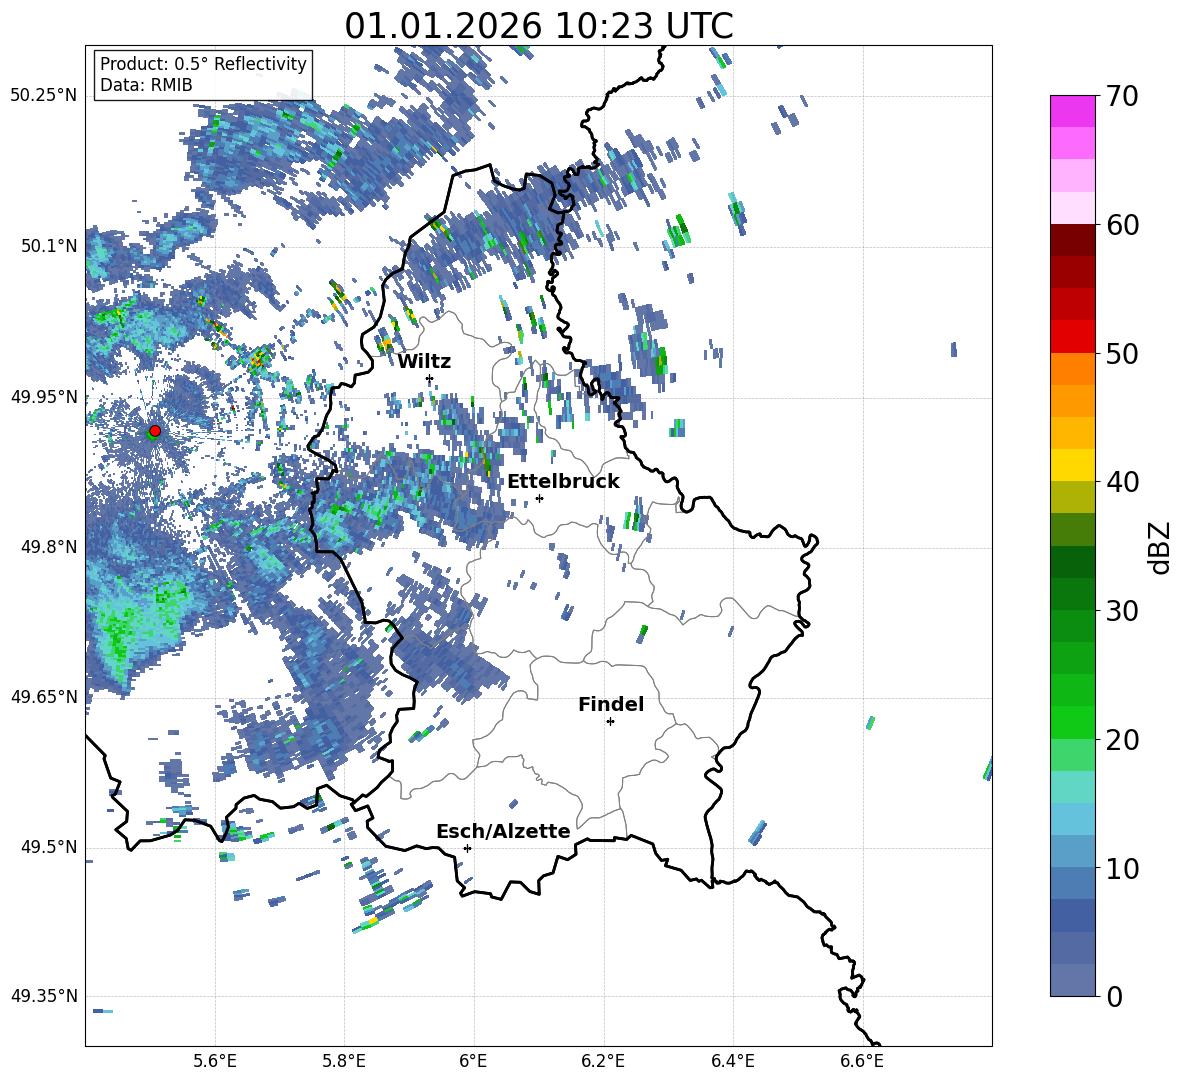
Task: Click the 'dBZ' colorbar axis label
Action: coord(1161,547)
